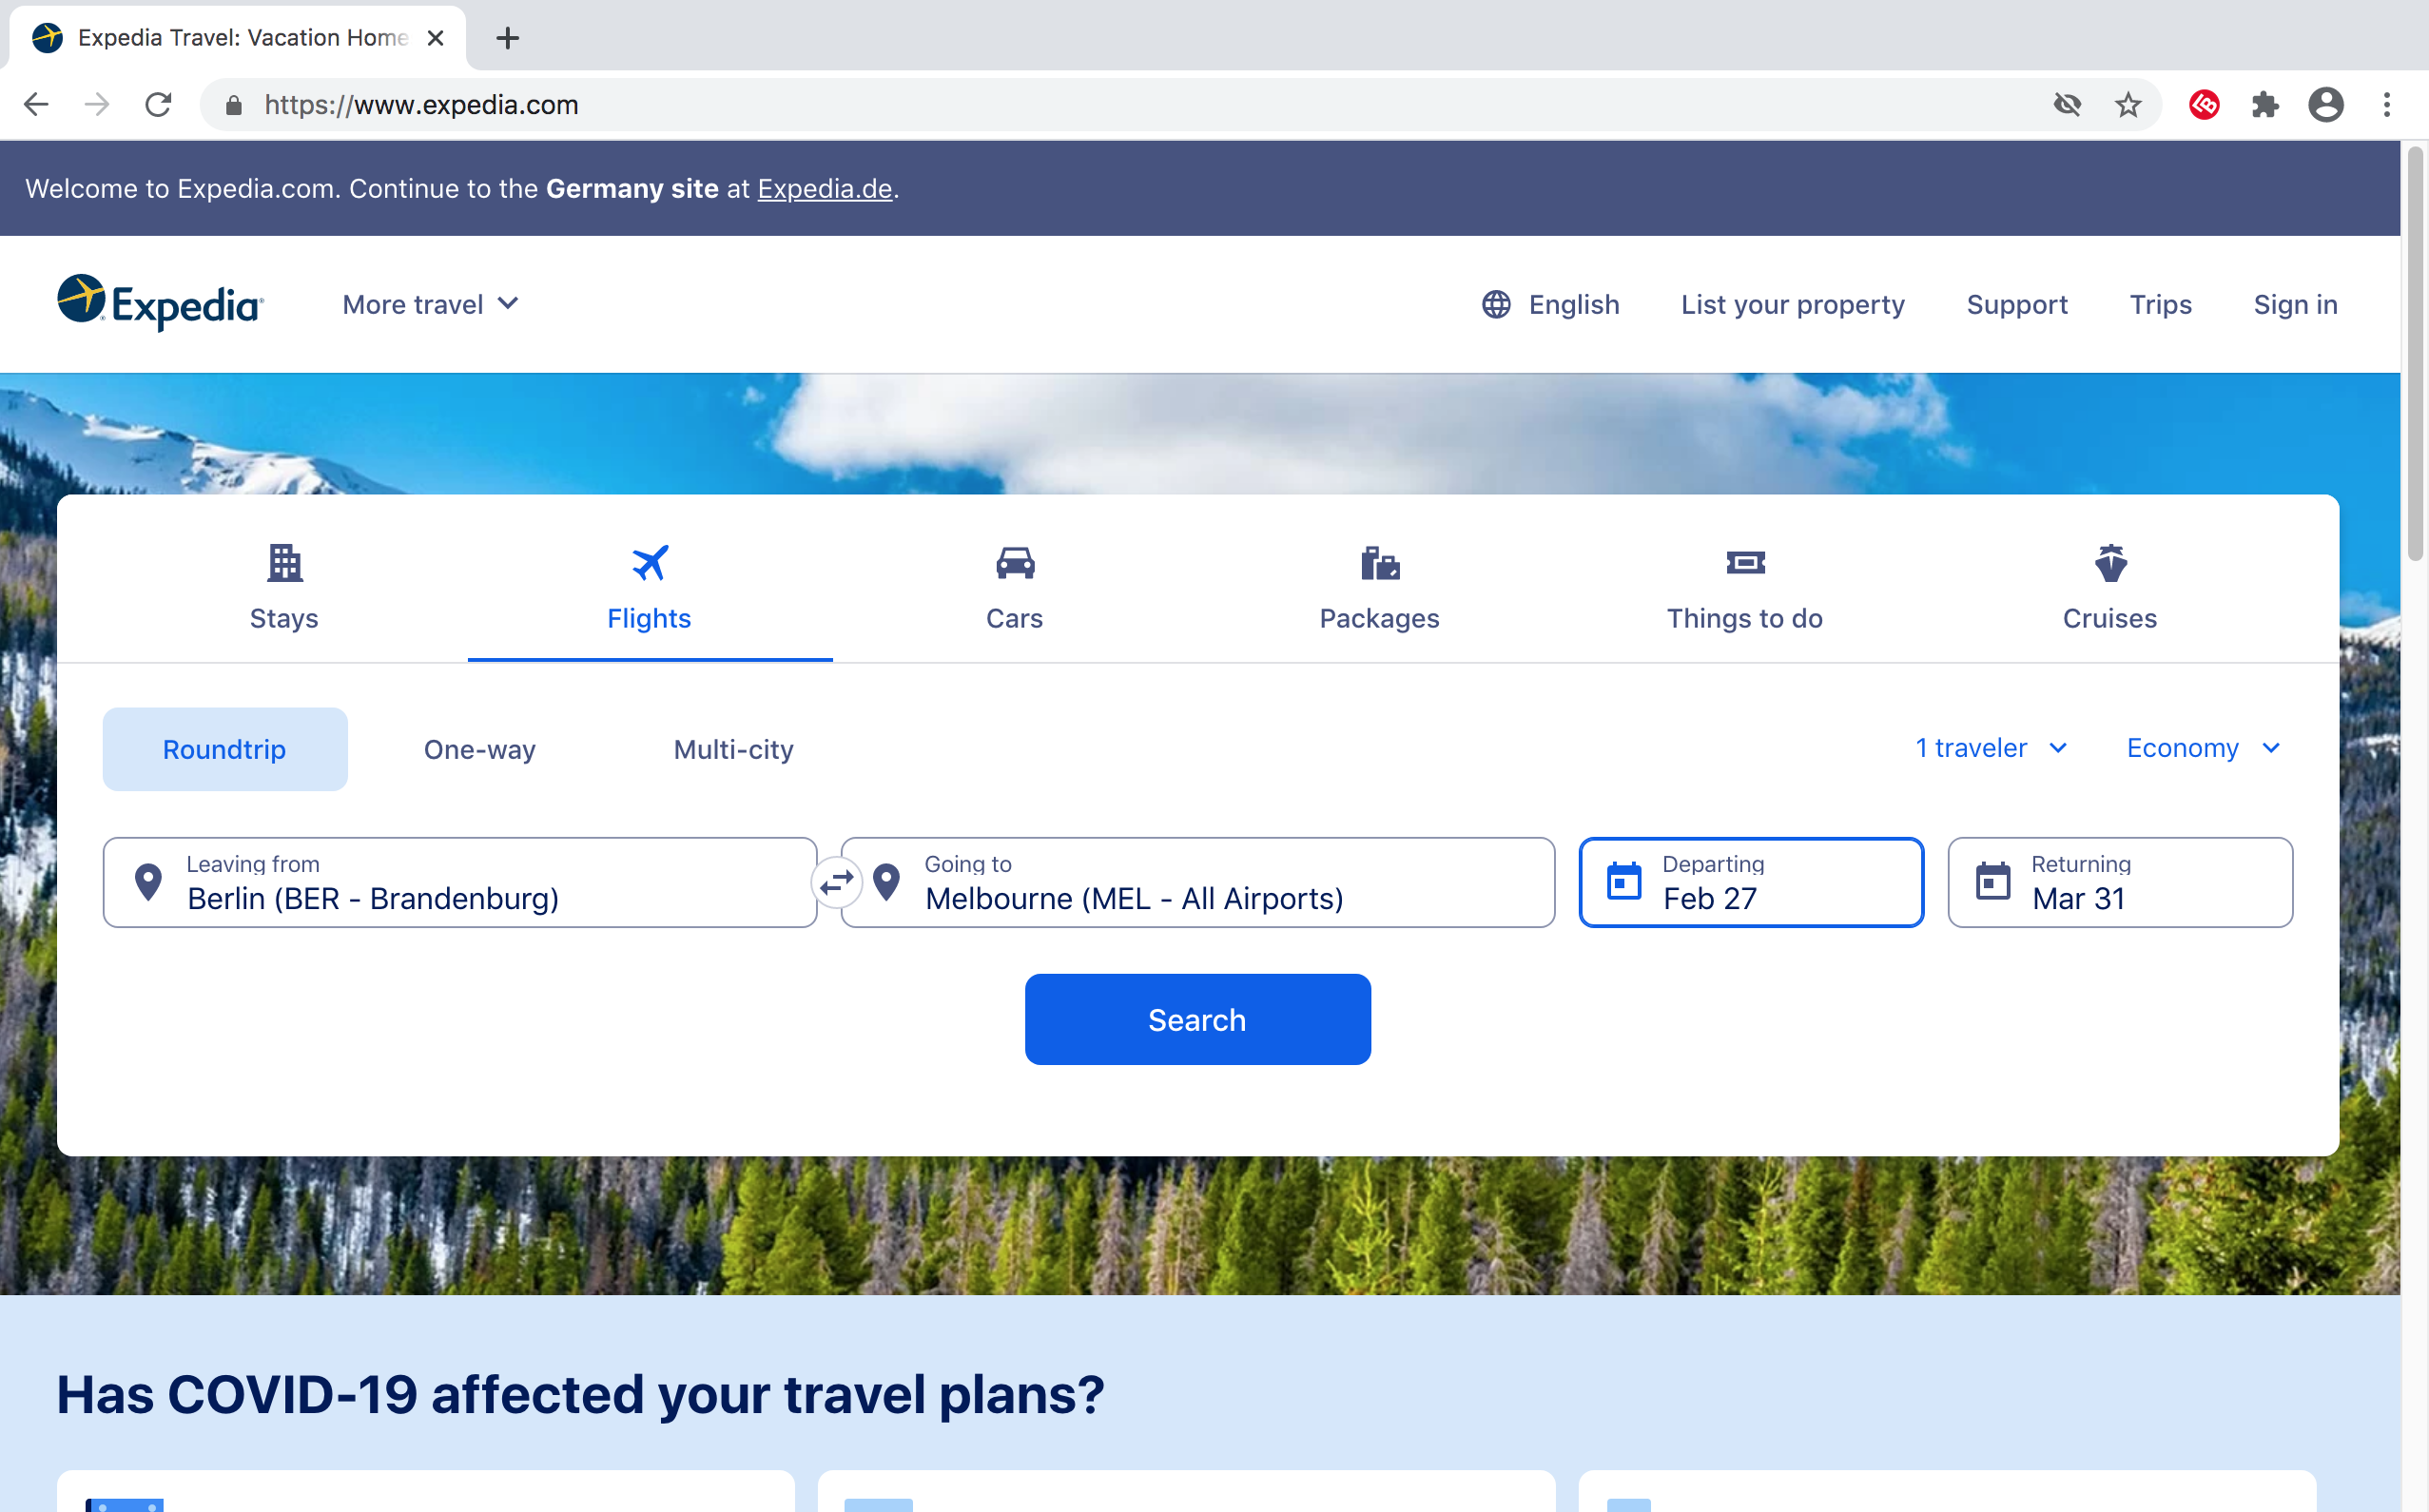This screenshot has width=2429, height=1512.
Task: Click the Expedia logo
Action: 160,302
